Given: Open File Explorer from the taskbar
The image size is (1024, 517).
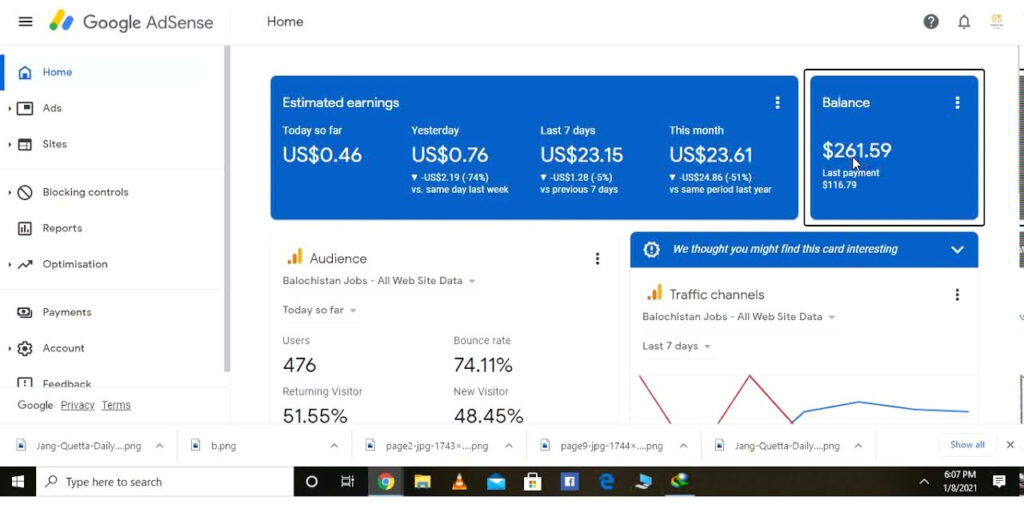Looking at the screenshot, I should pyautogui.click(x=423, y=482).
